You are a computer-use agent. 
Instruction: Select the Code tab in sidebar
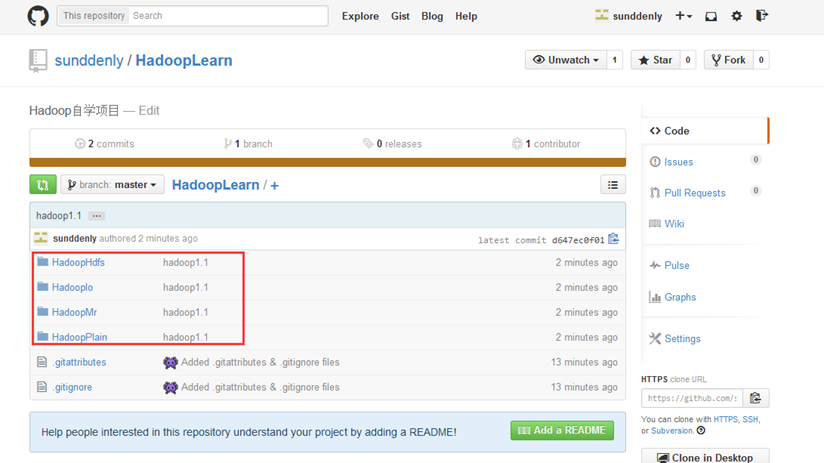tap(705, 131)
